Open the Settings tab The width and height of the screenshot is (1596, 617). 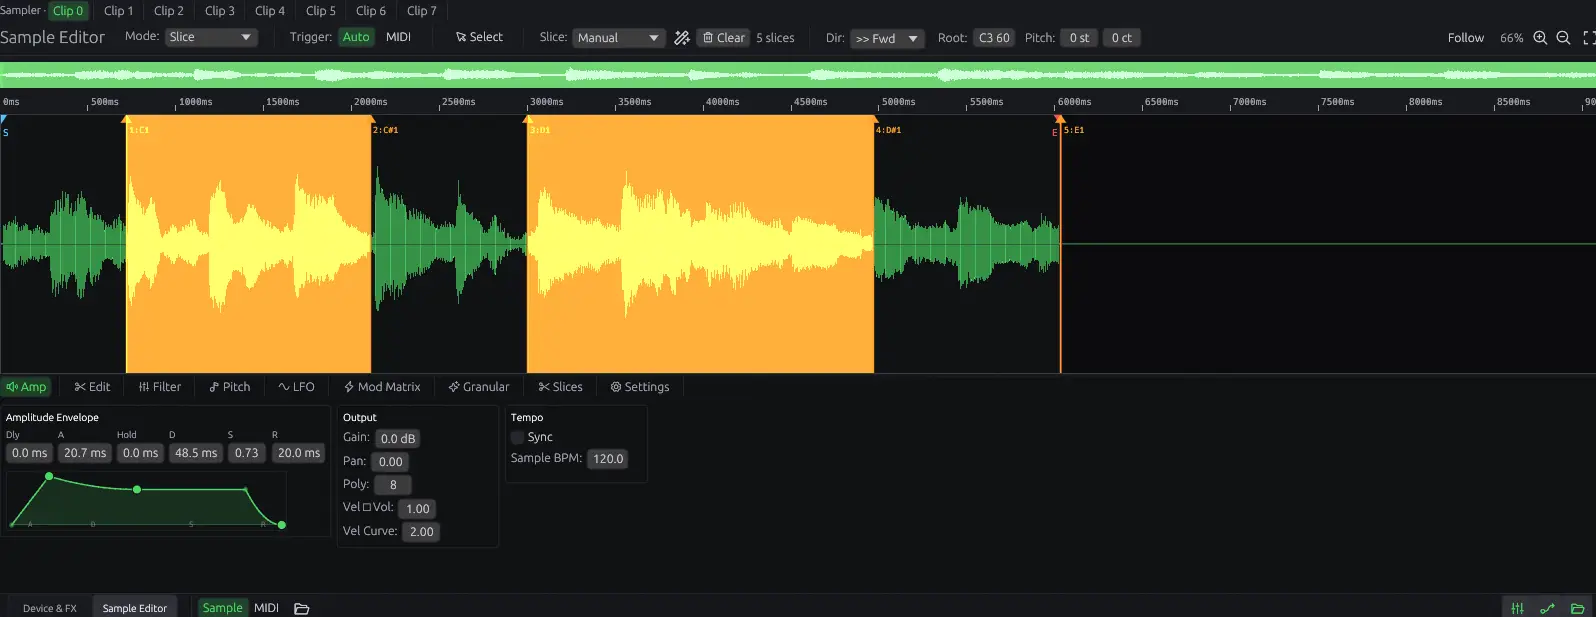point(640,387)
